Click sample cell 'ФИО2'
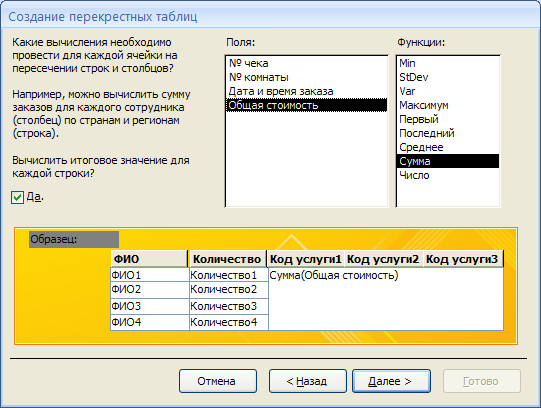Image resolution: width=541 pixels, height=408 pixels. (150, 289)
